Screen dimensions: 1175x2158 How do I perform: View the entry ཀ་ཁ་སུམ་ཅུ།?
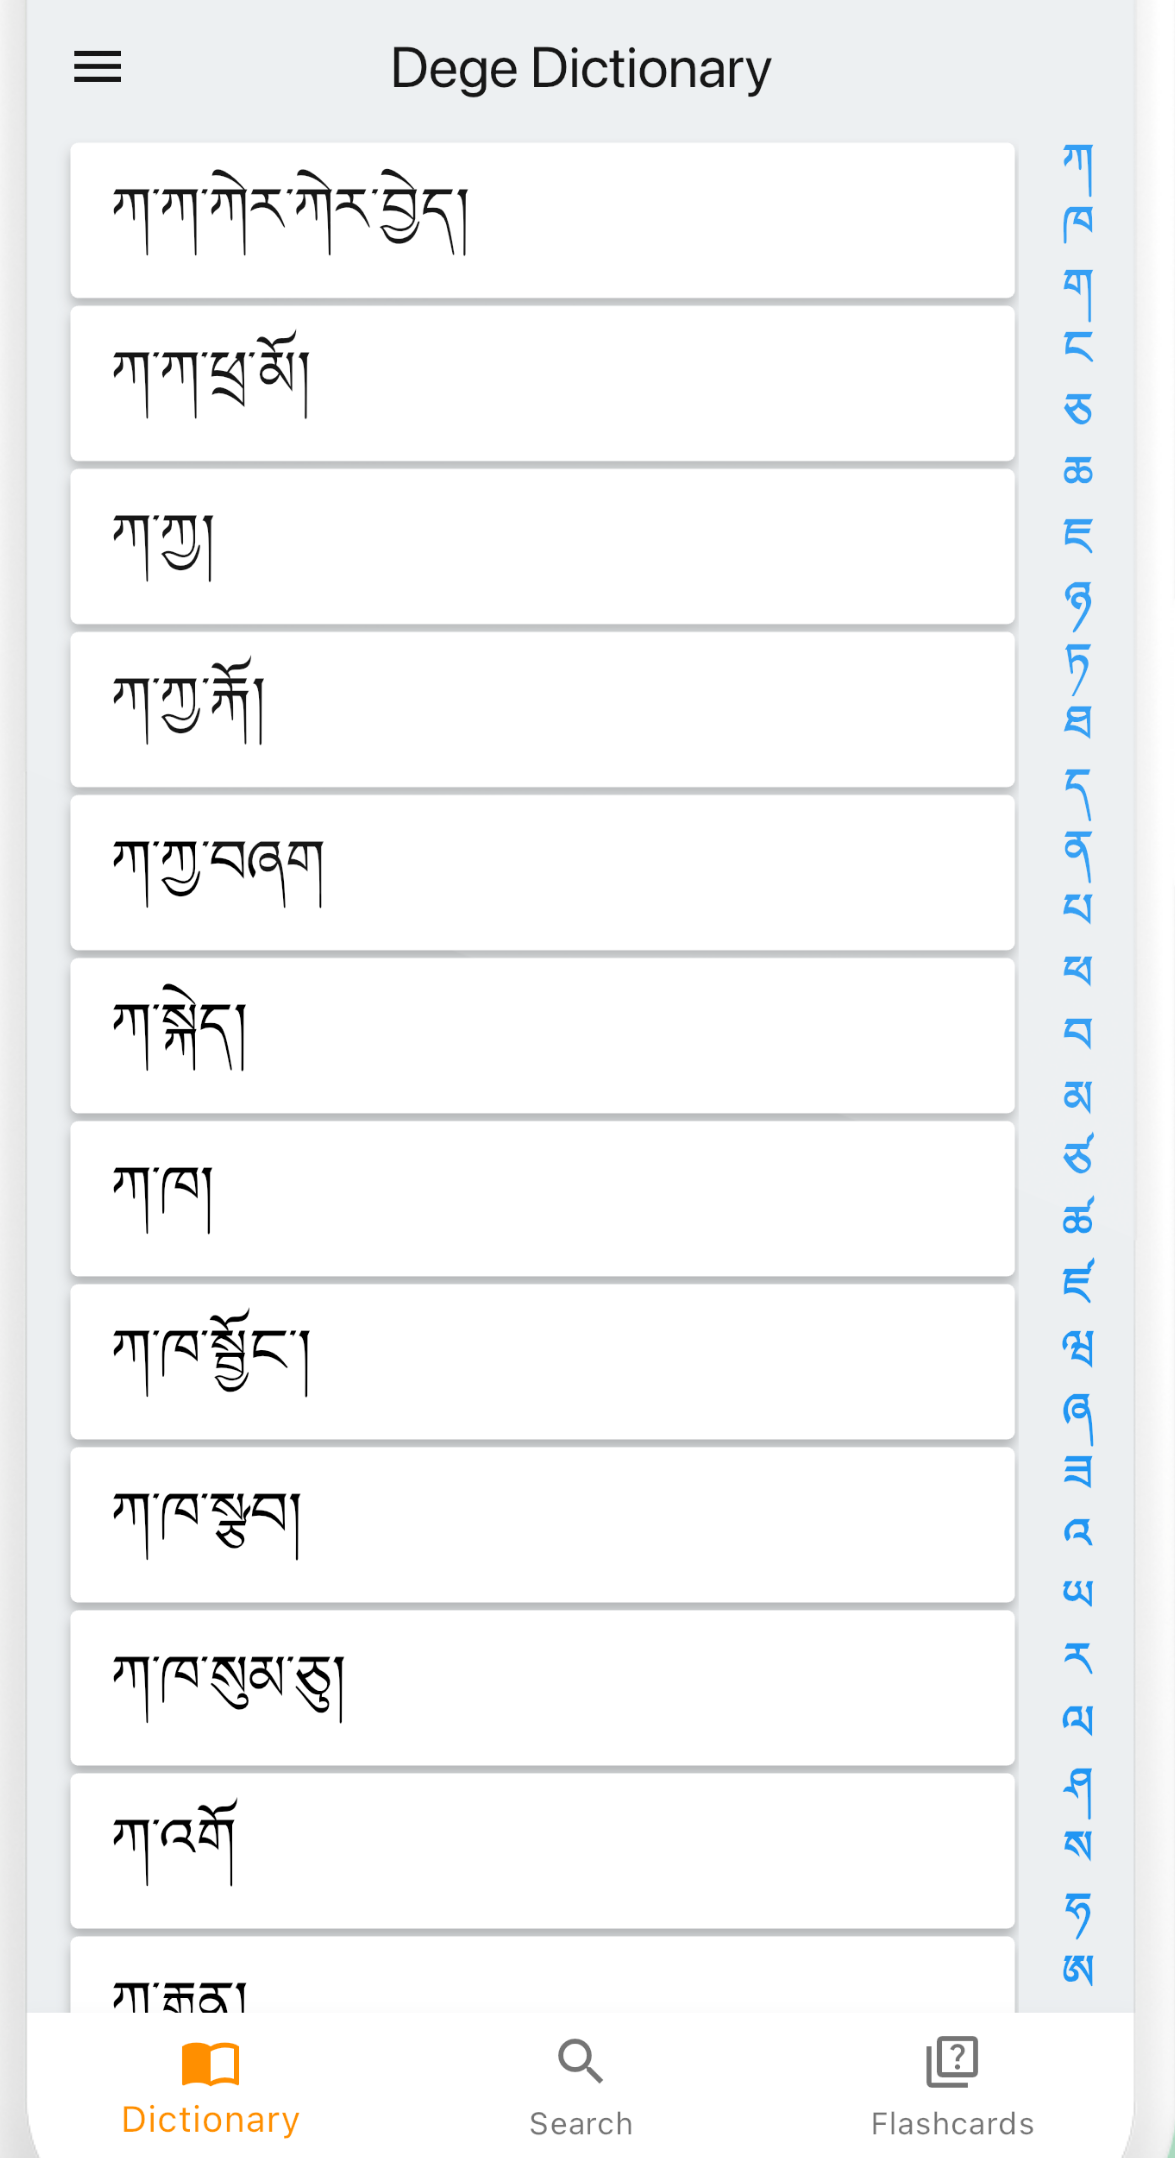[542, 1687]
